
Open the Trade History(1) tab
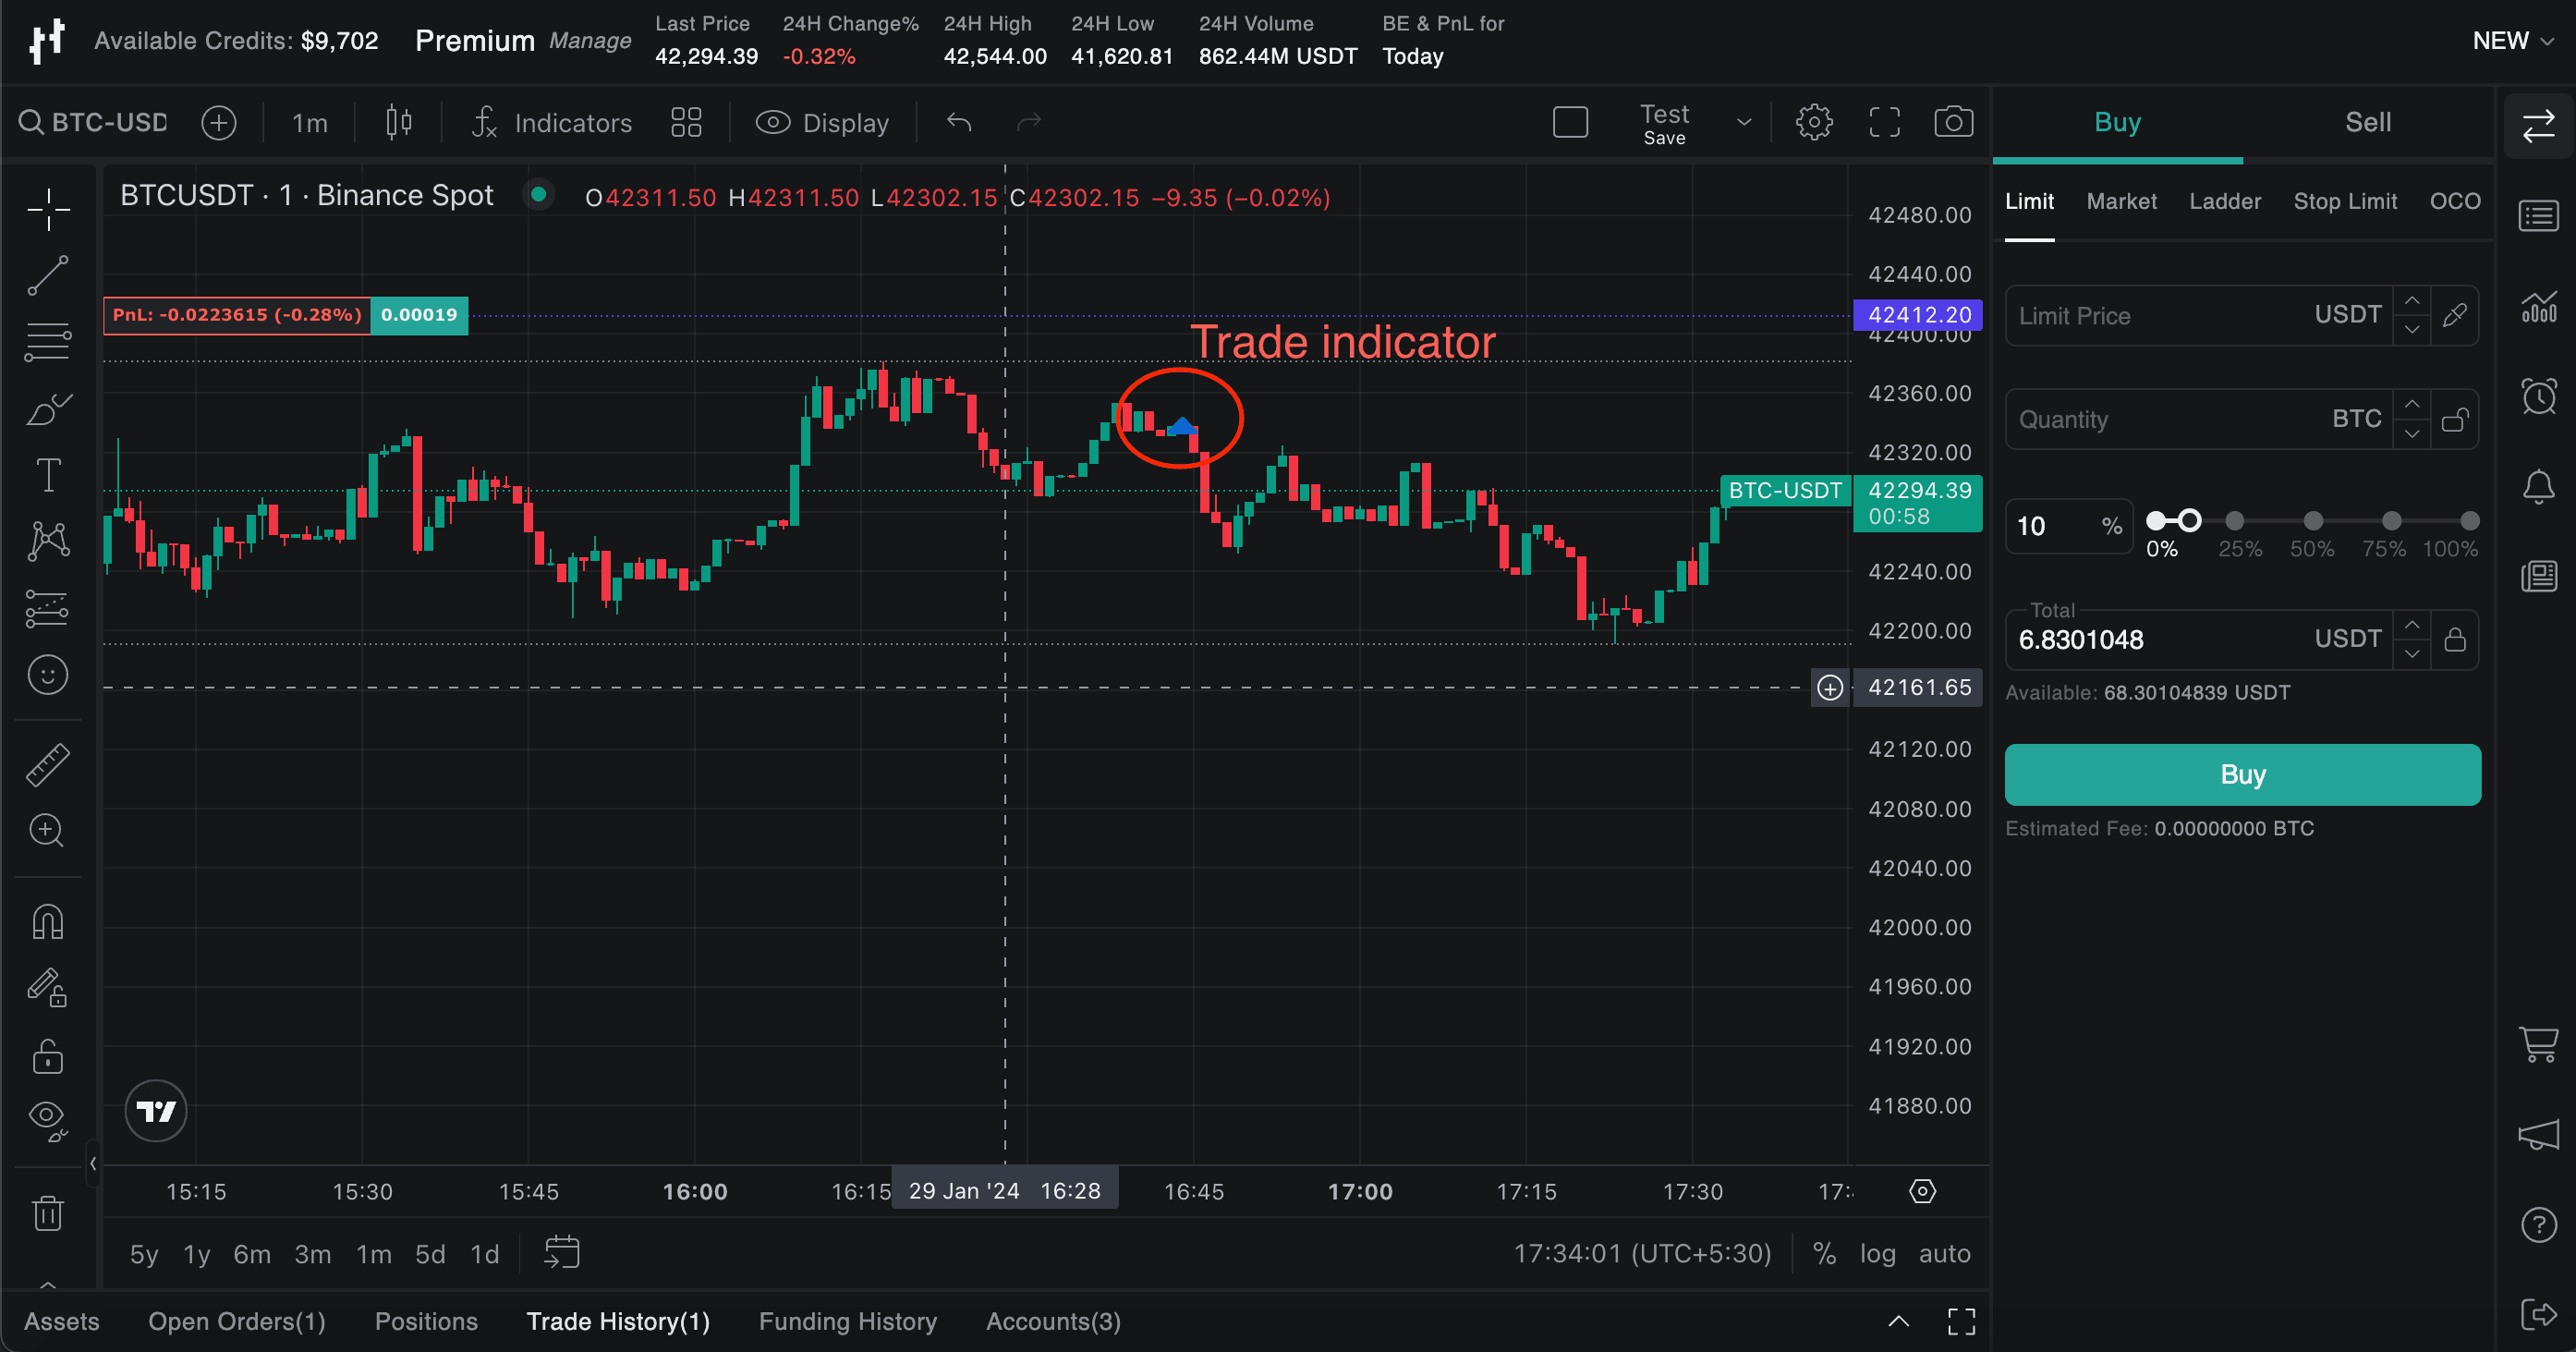pos(618,1322)
